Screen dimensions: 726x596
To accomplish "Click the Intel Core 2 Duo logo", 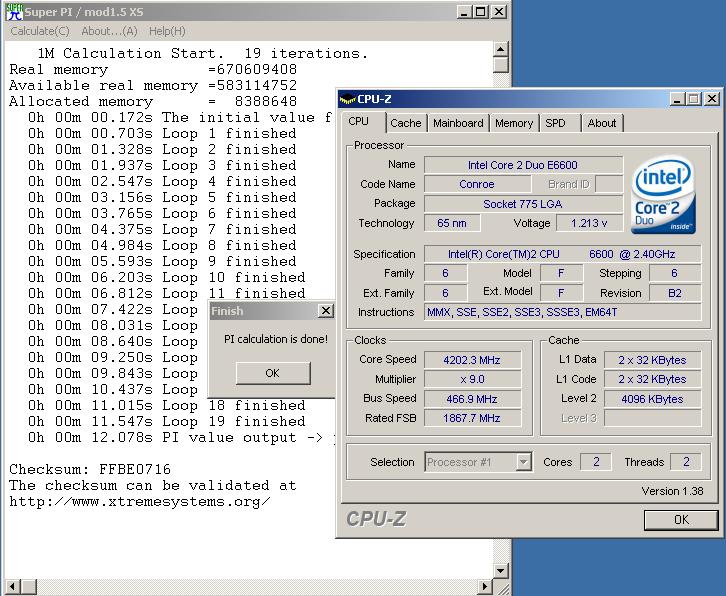I will coord(663,197).
